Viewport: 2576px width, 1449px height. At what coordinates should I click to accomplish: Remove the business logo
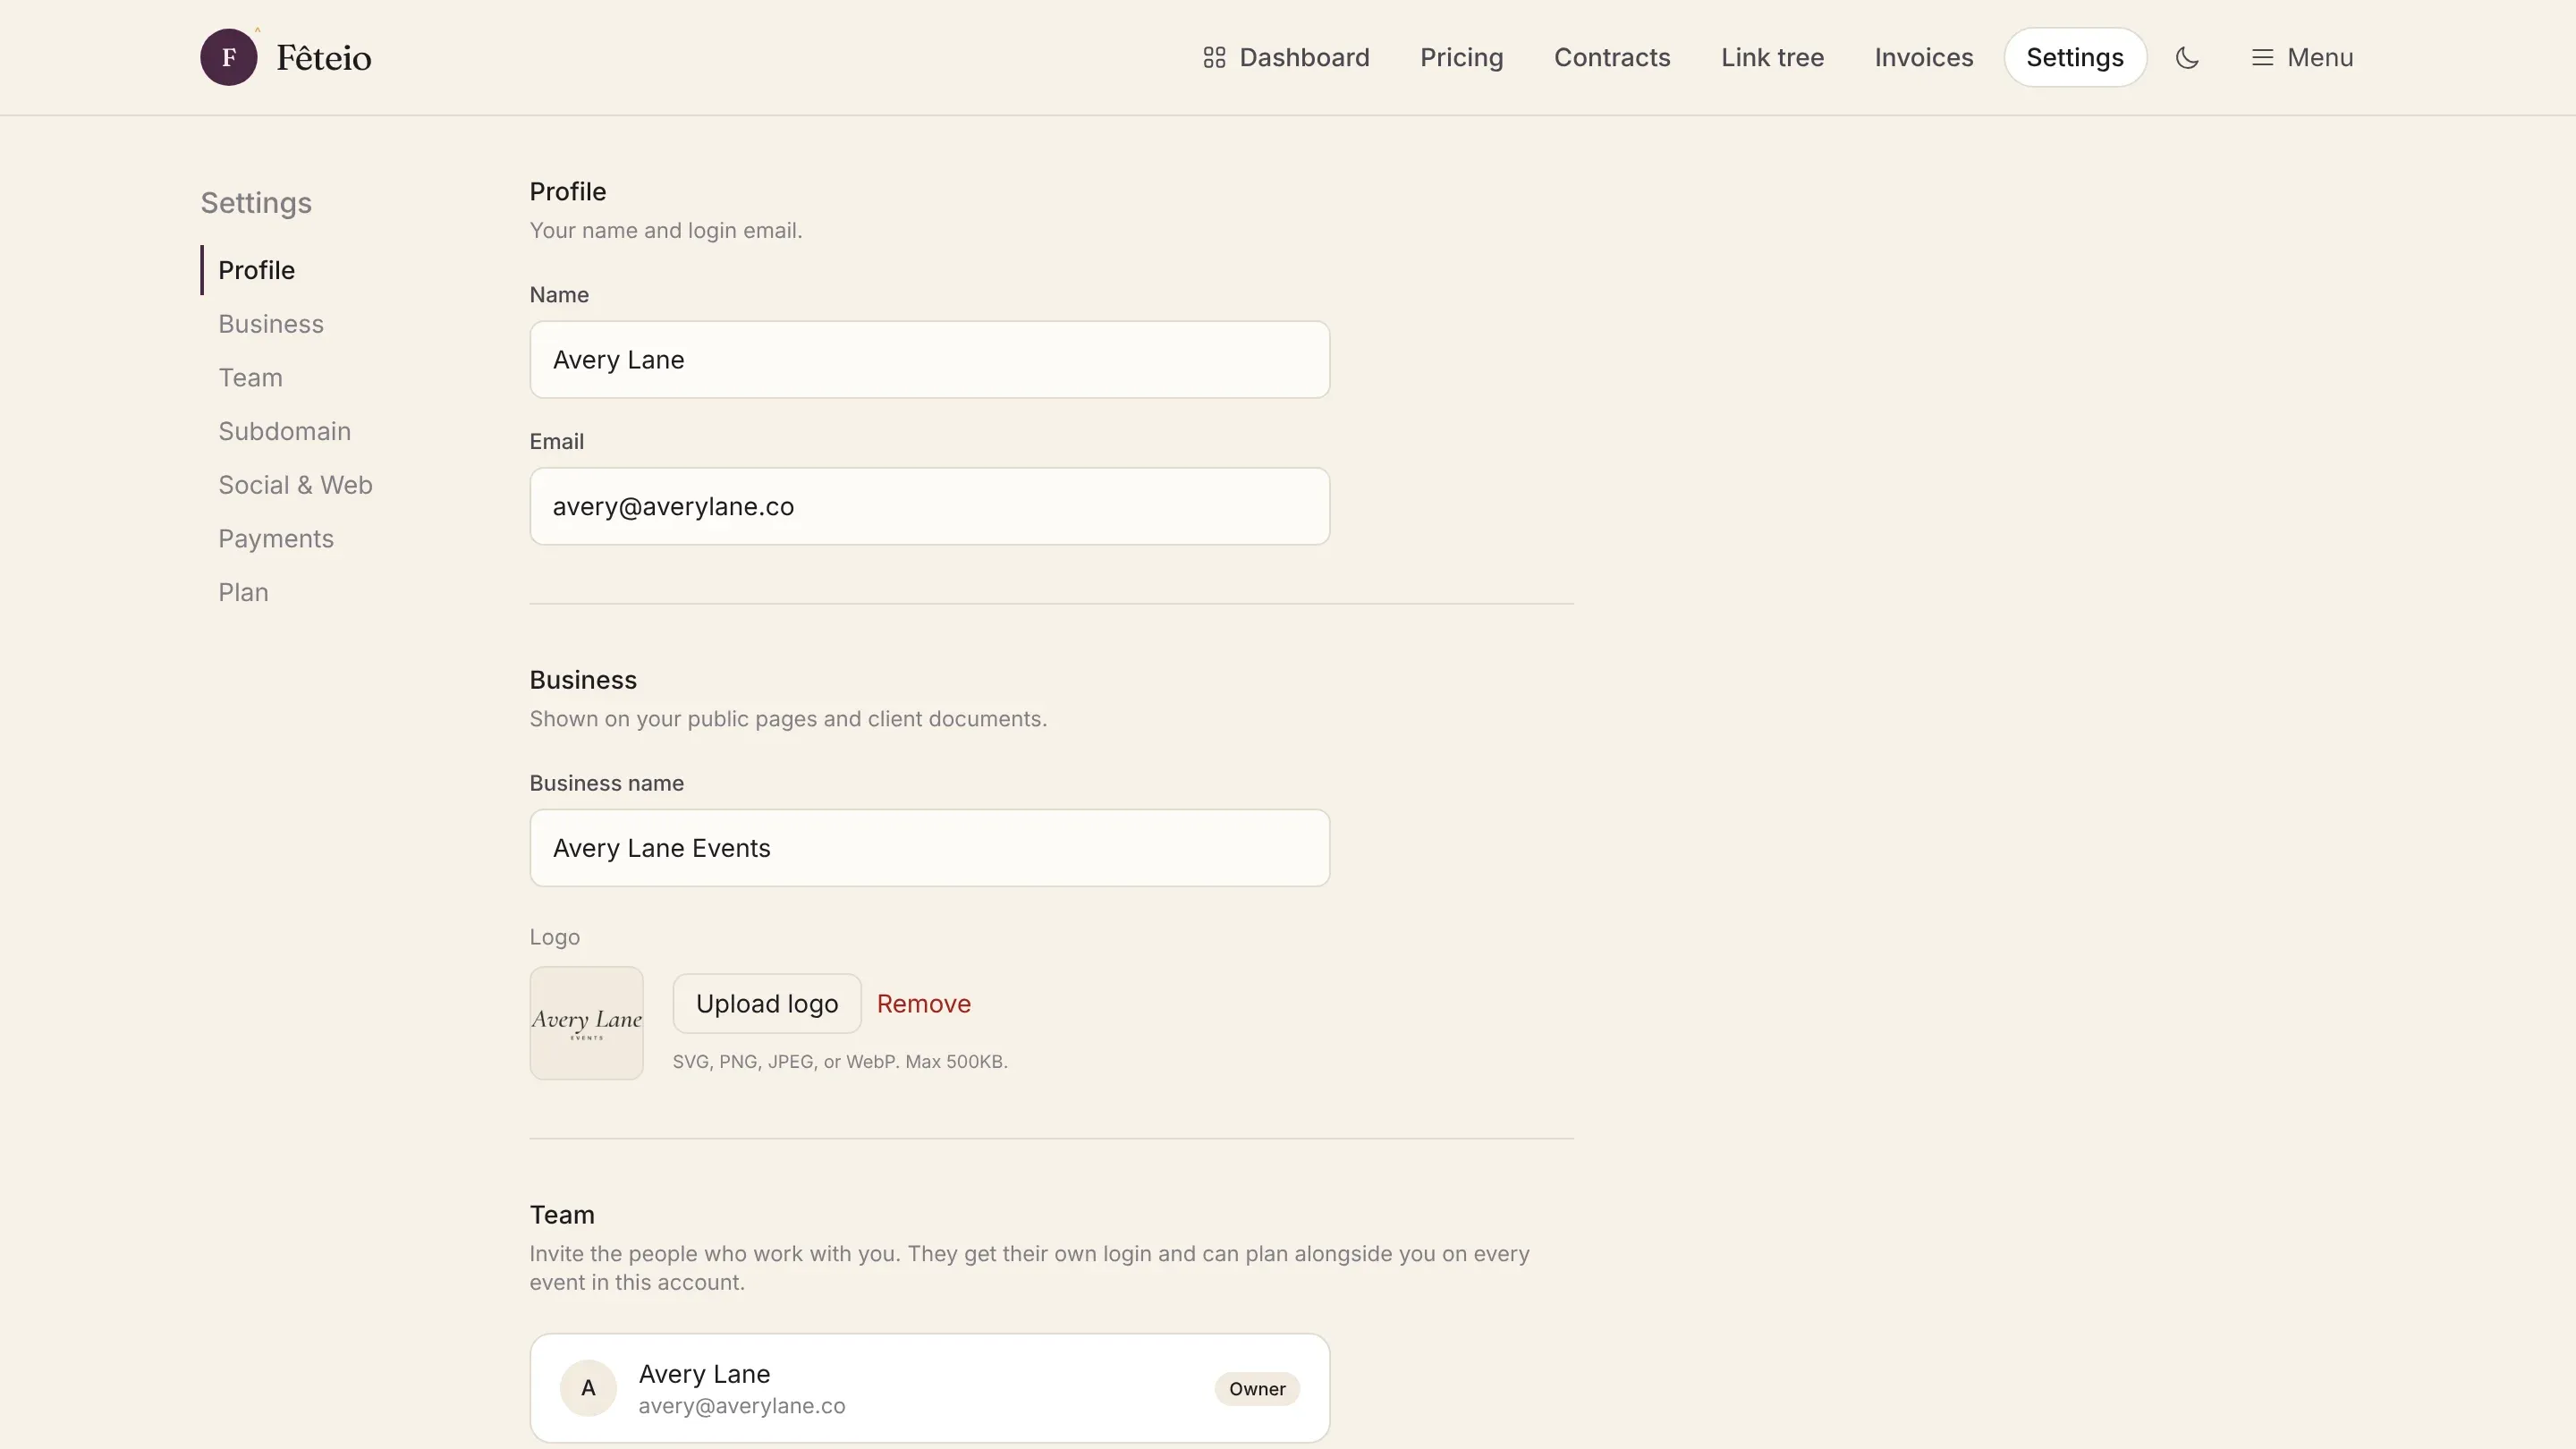point(923,1003)
